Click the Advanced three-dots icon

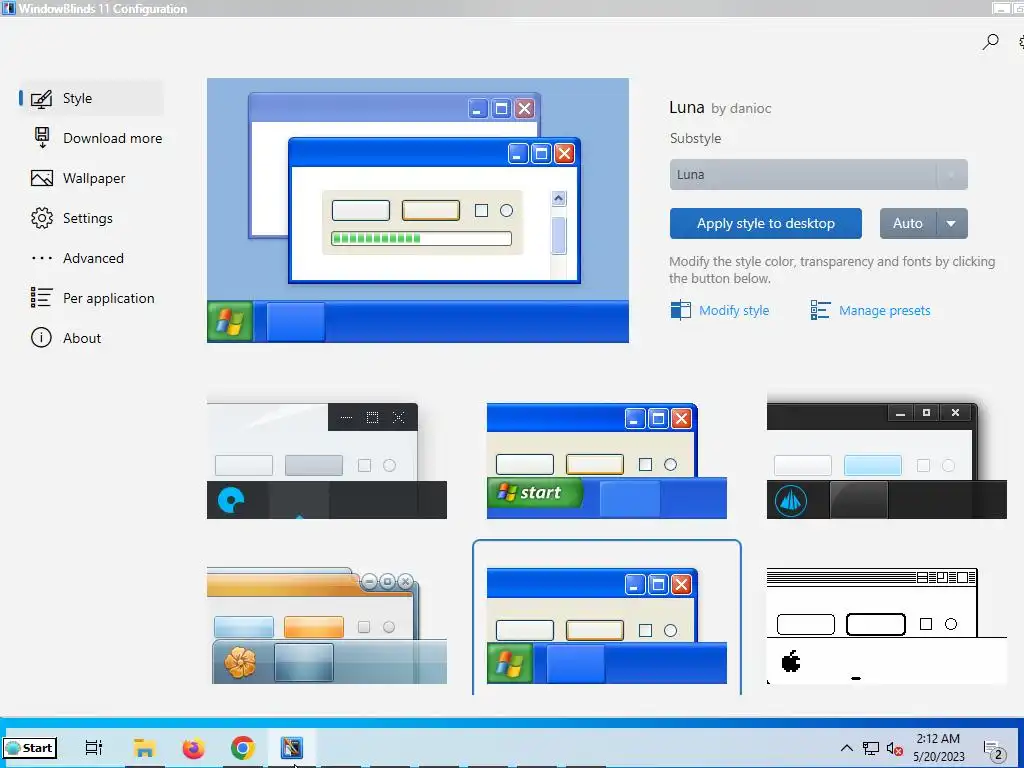click(x=42, y=259)
